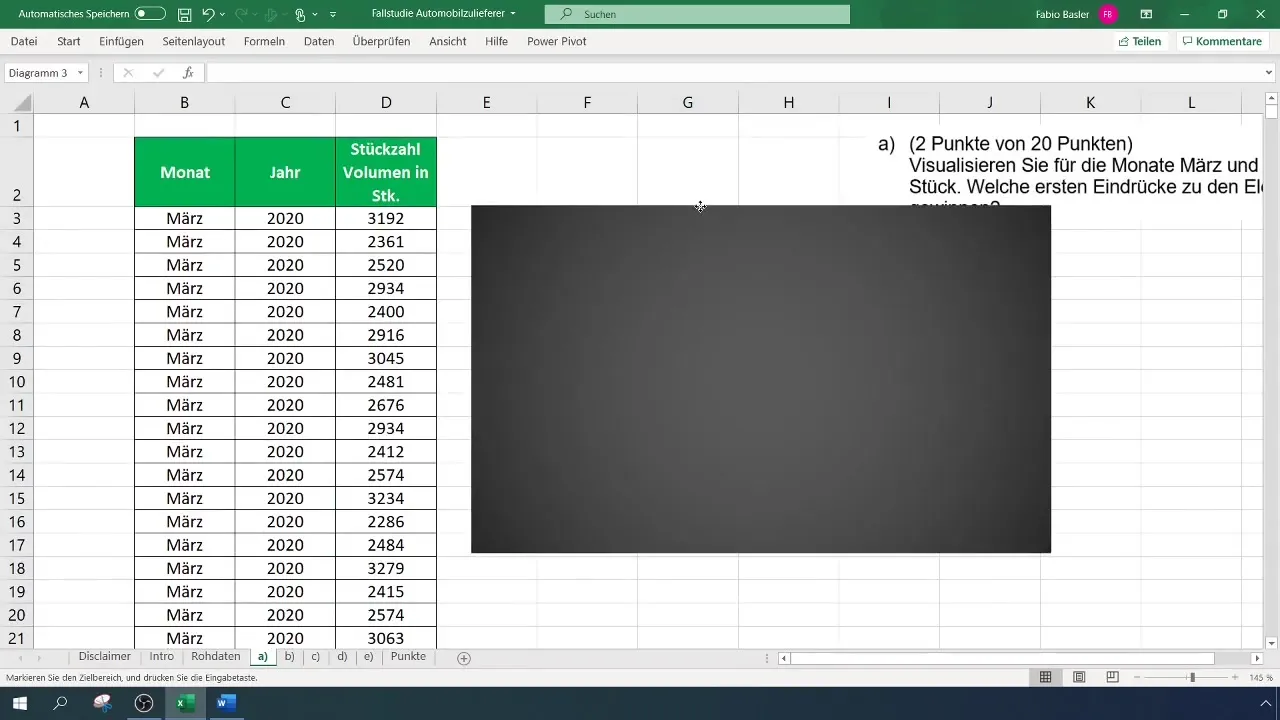Click inside the formula bar input
The width and height of the screenshot is (1280, 720).
point(735,73)
